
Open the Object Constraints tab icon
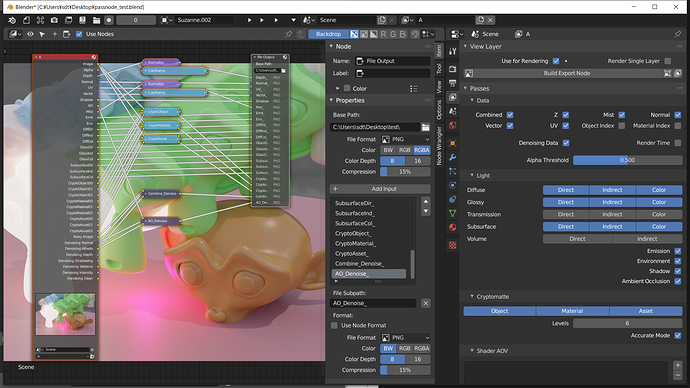click(452, 199)
